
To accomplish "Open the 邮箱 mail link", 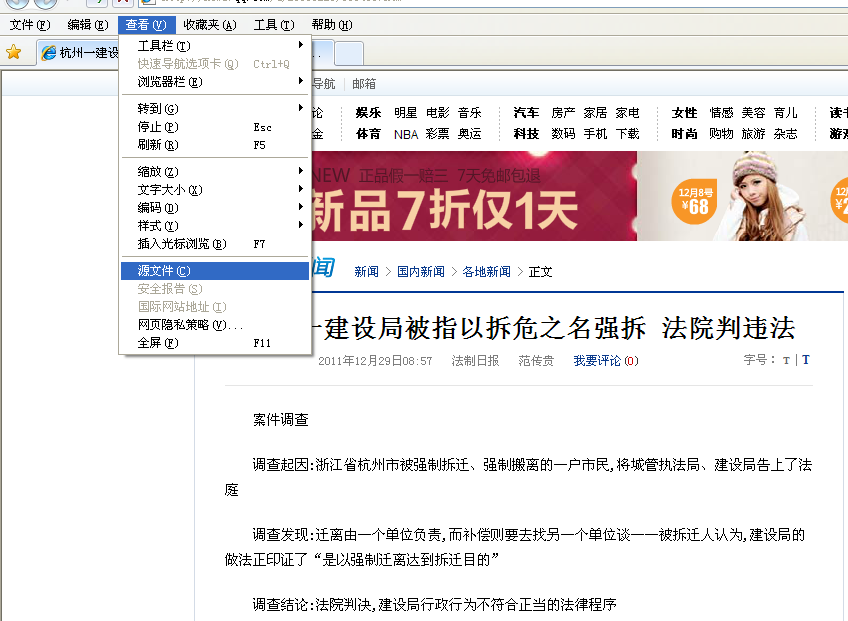I will coord(364,84).
